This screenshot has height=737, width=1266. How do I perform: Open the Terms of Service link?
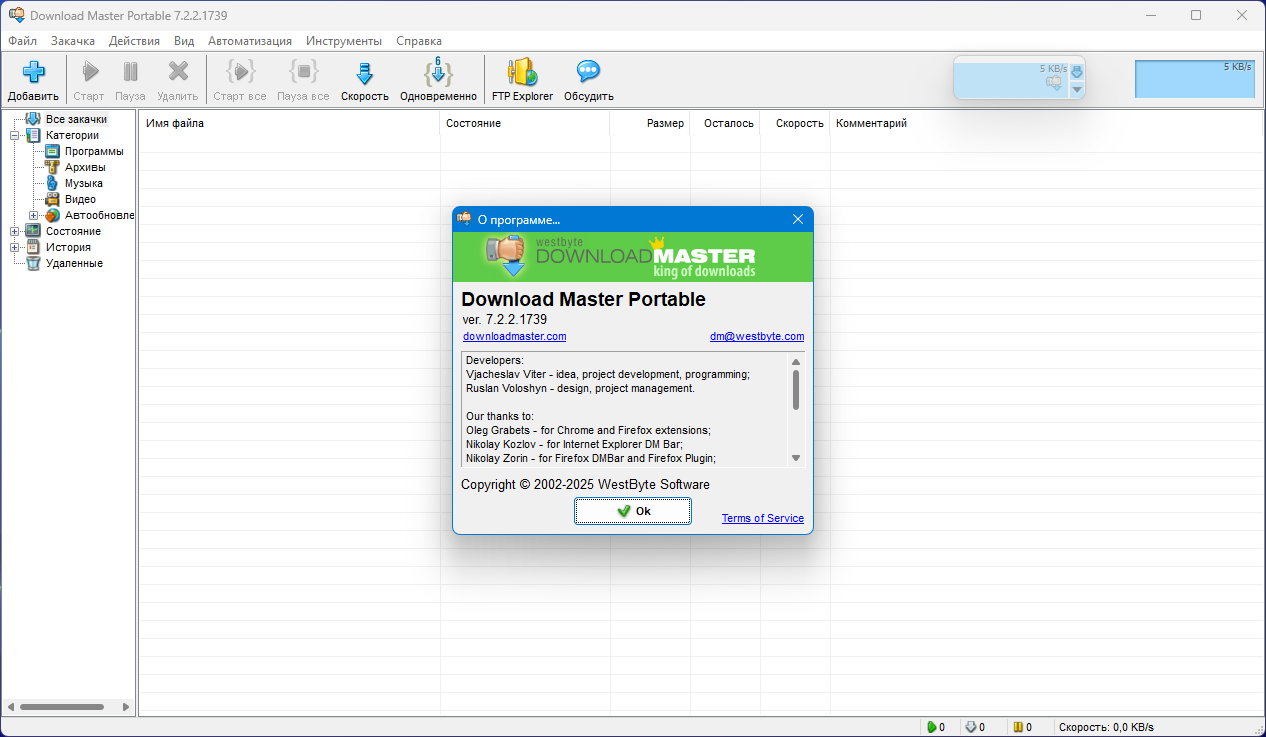(x=762, y=518)
